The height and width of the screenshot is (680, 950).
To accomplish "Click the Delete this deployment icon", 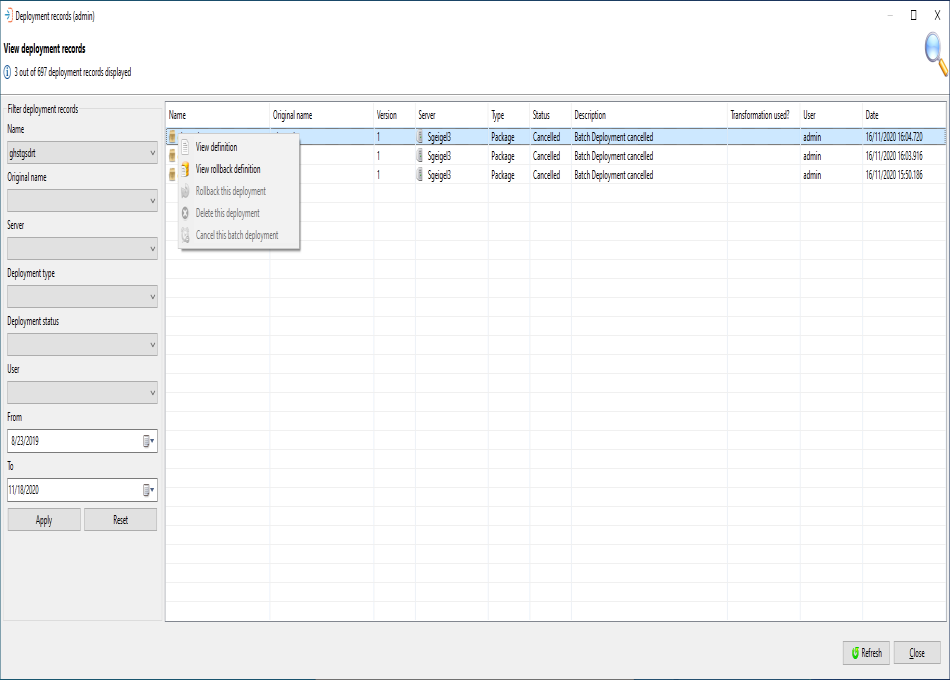I will click(185, 213).
